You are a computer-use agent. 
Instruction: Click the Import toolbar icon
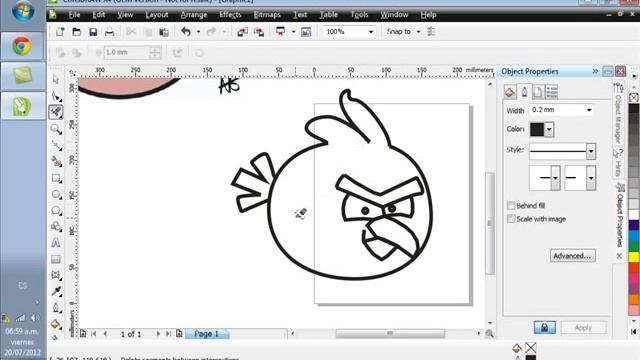click(242, 31)
